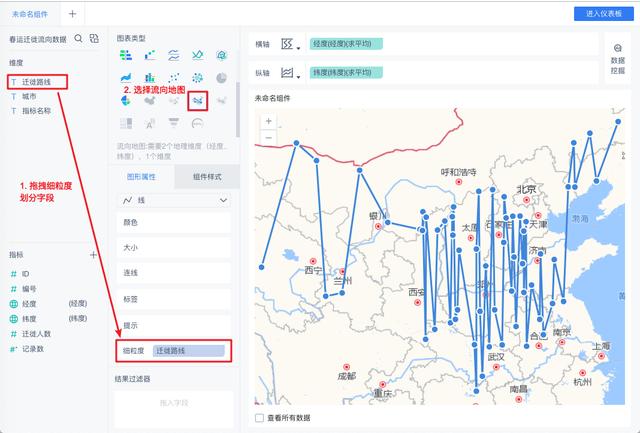Viewport: 640px width, 433px height.
Task: Select the range area chart type
Action: click(x=126, y=78)
